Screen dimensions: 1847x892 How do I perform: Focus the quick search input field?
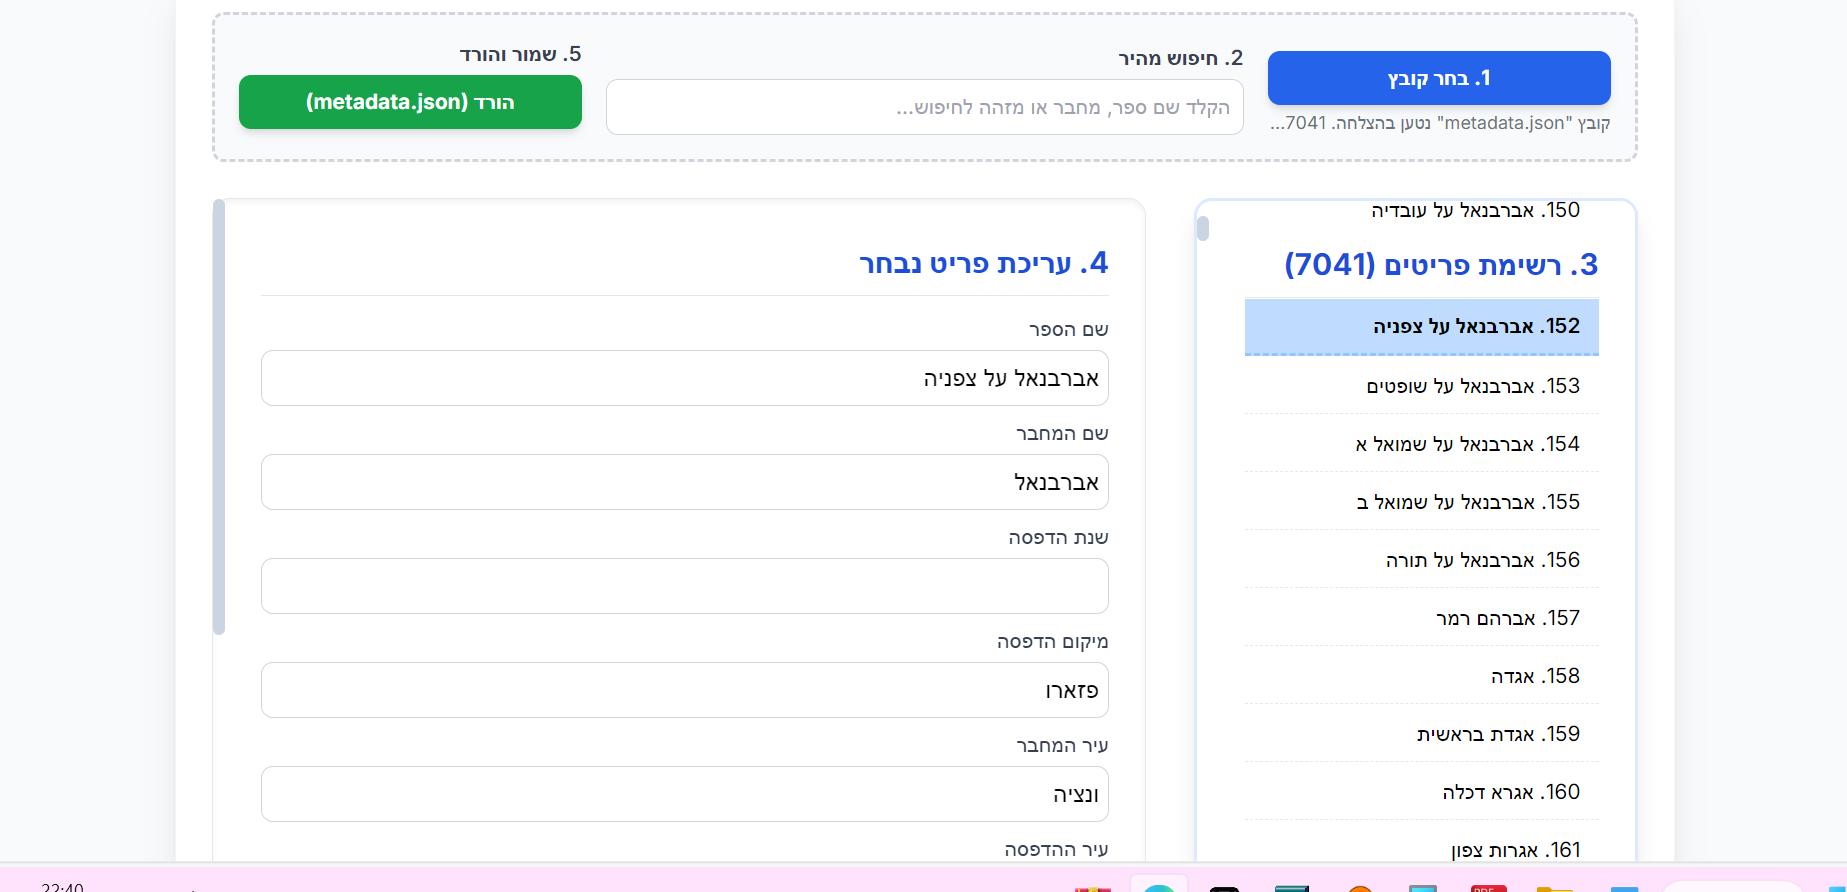tap(924, 107)
